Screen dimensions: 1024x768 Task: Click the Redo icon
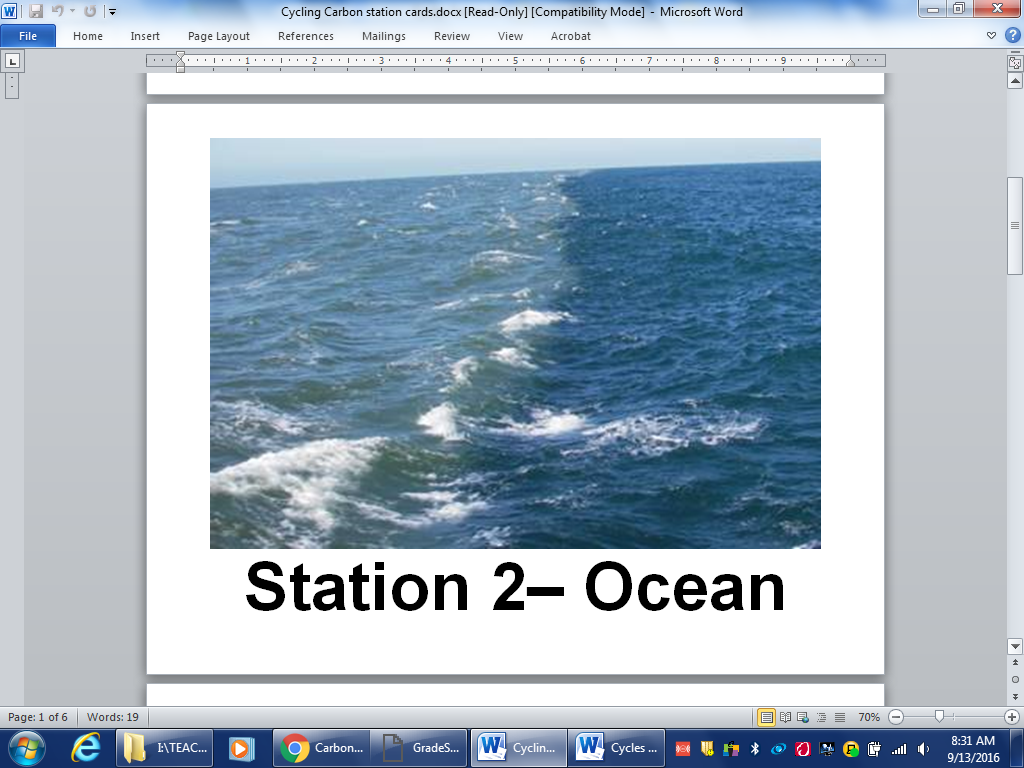pos(89,10)
